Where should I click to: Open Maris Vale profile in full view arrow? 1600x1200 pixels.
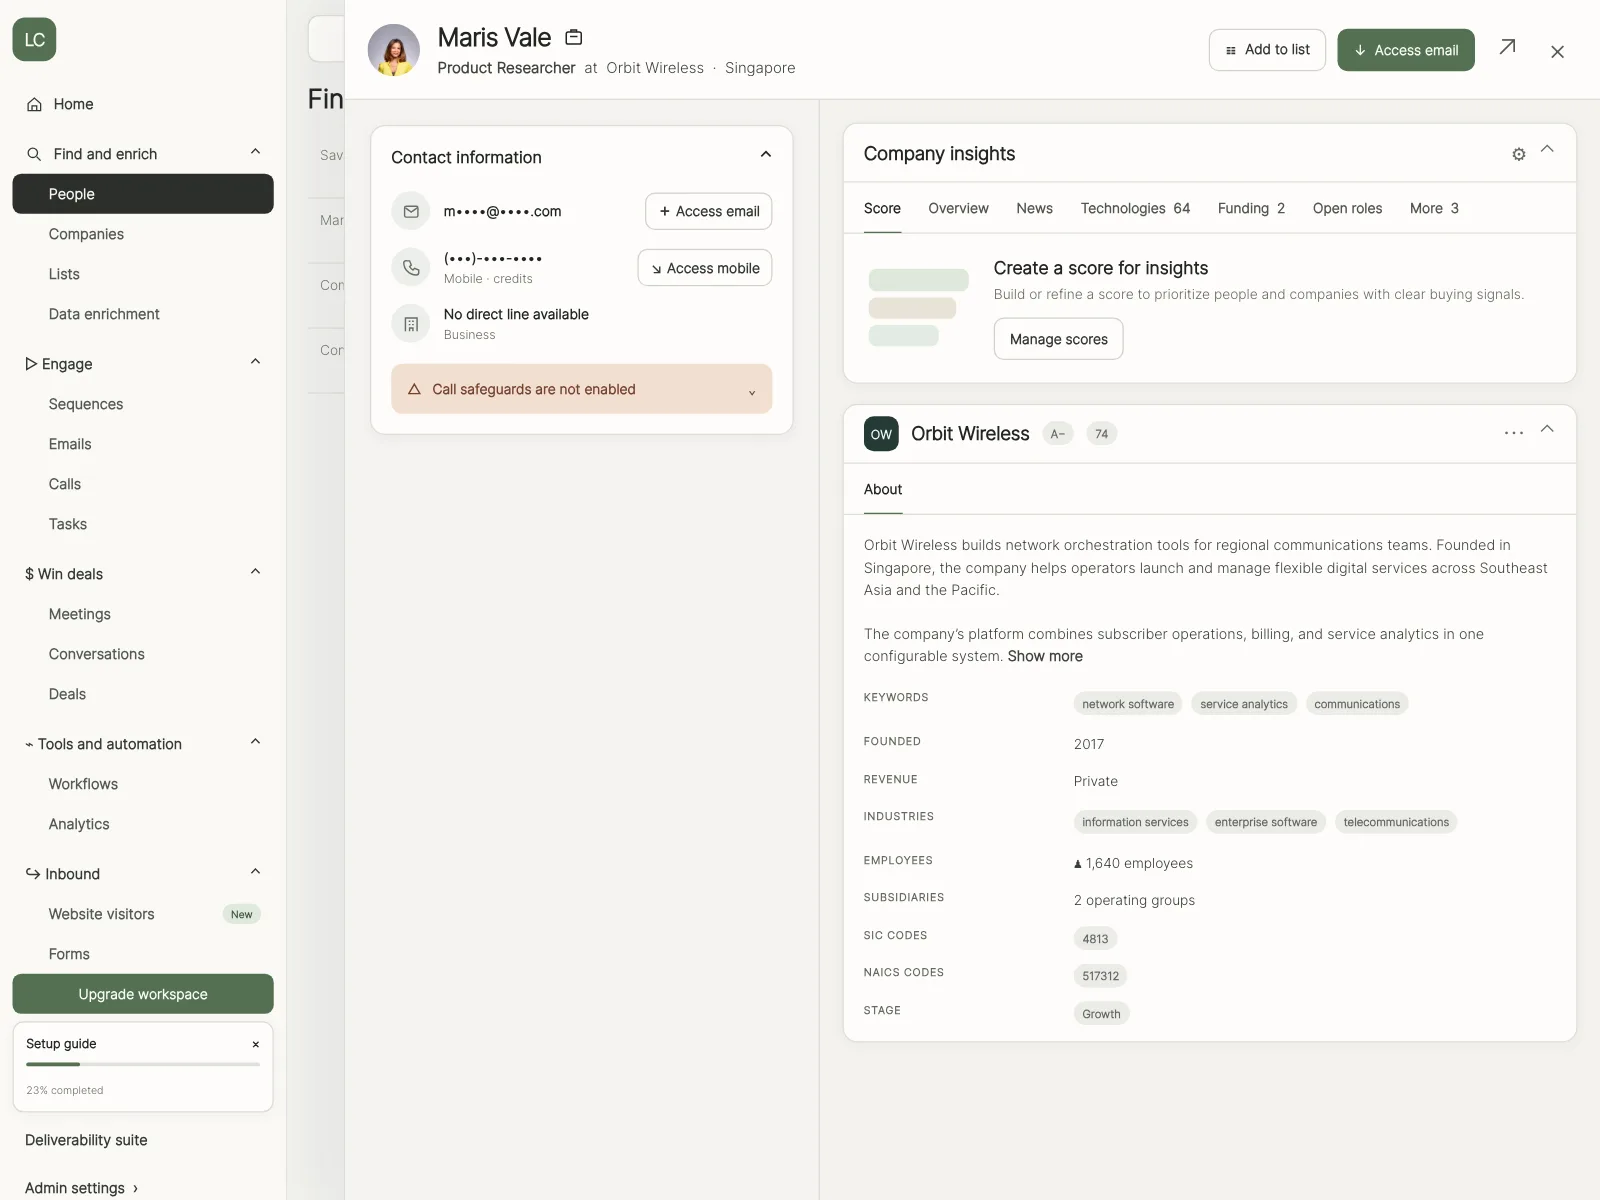(x=1507, y=47)
